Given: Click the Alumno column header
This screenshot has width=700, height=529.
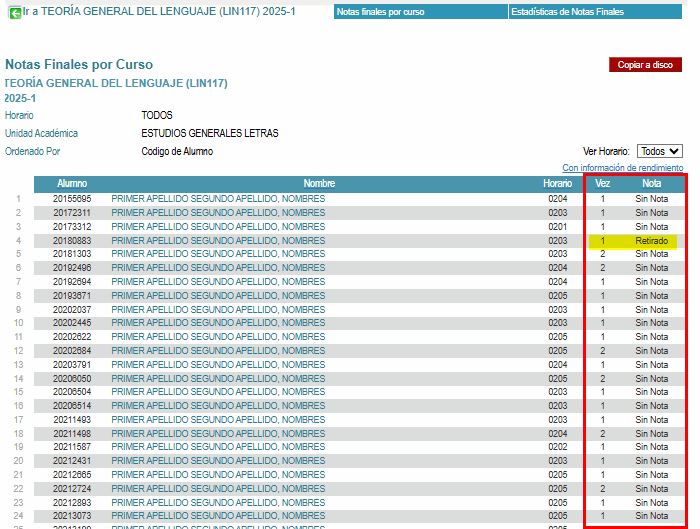Looking at the screenshot, I should tap(72, 184).
